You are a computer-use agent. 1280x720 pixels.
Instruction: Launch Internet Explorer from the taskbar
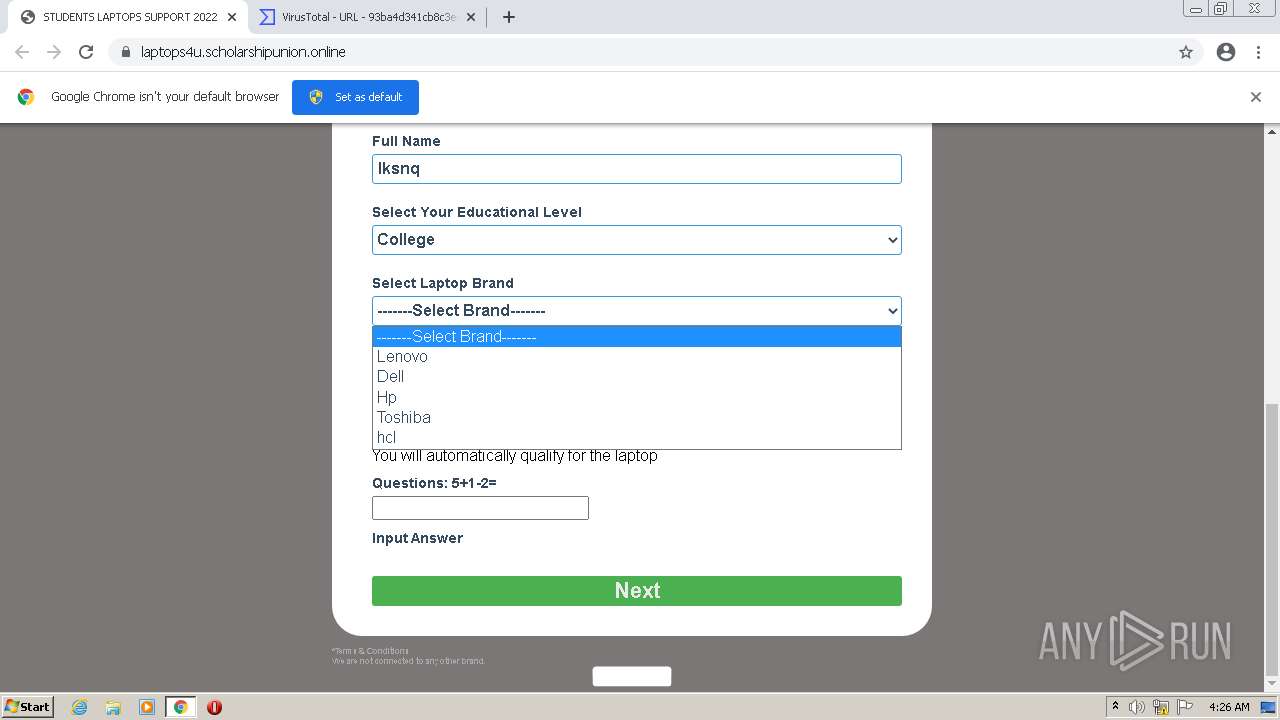[x=79, y=707]
